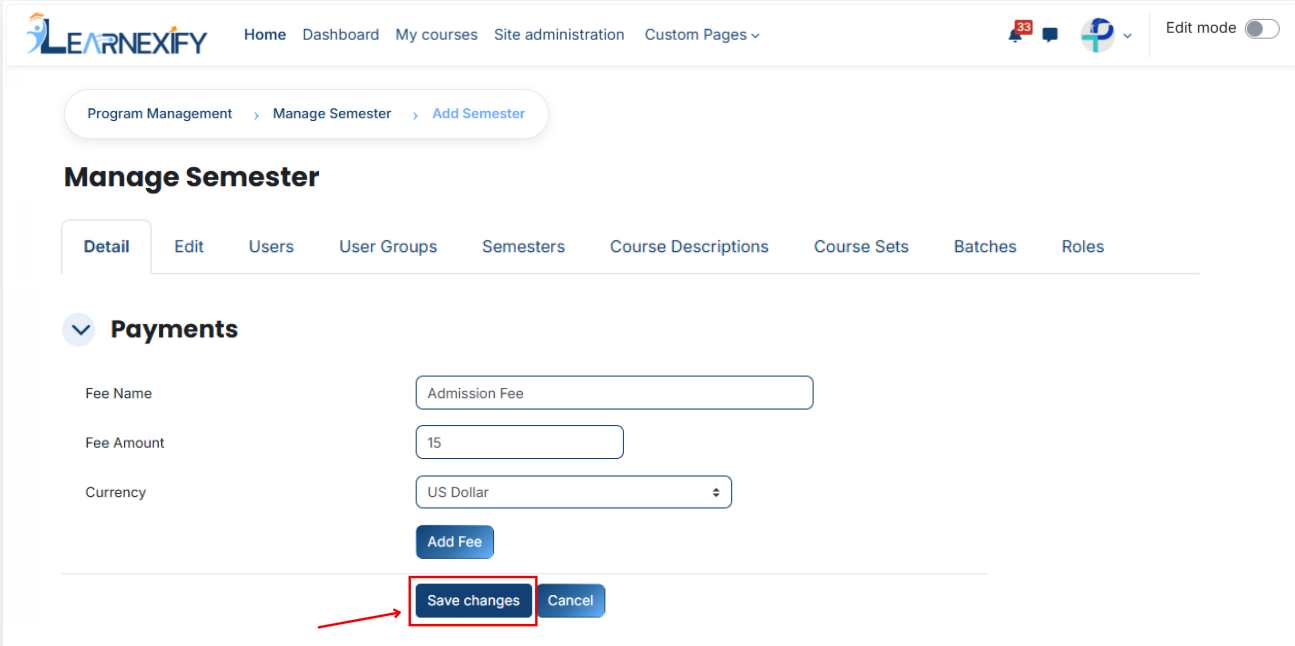1295x646 pixels.
Task: Open the notifications bell
Action: (x=1016, y=34)
